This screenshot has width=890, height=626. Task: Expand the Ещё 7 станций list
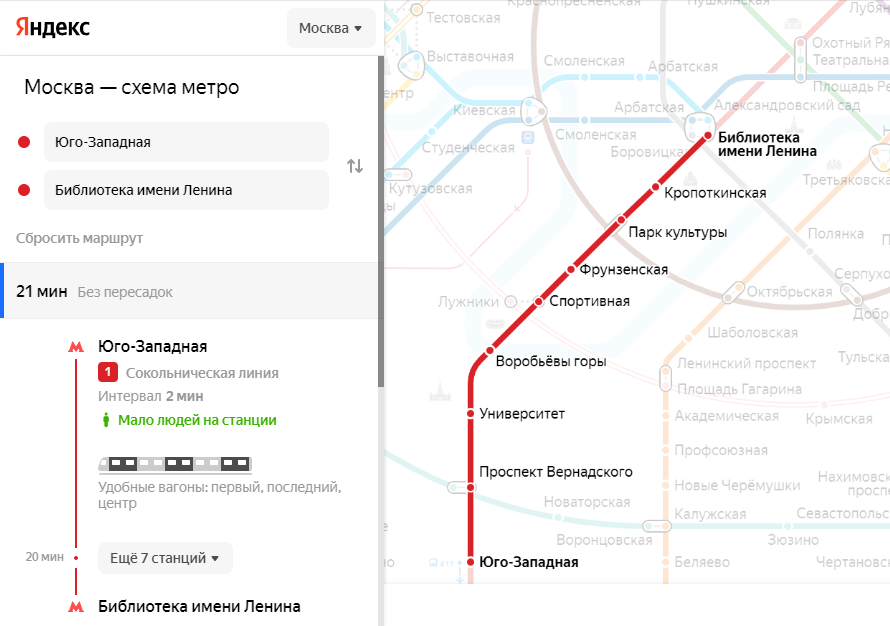(x=165, y=558)
